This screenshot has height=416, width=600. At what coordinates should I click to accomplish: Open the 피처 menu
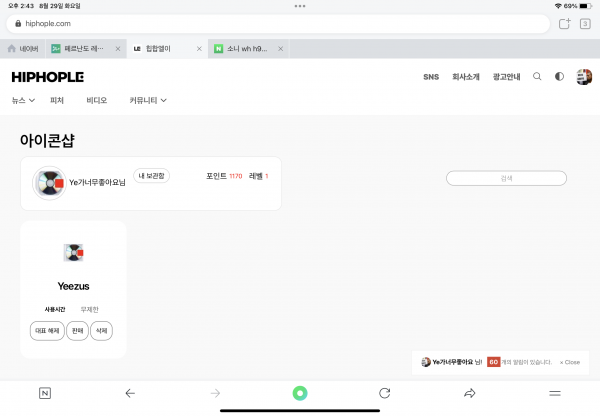point(57,100)
